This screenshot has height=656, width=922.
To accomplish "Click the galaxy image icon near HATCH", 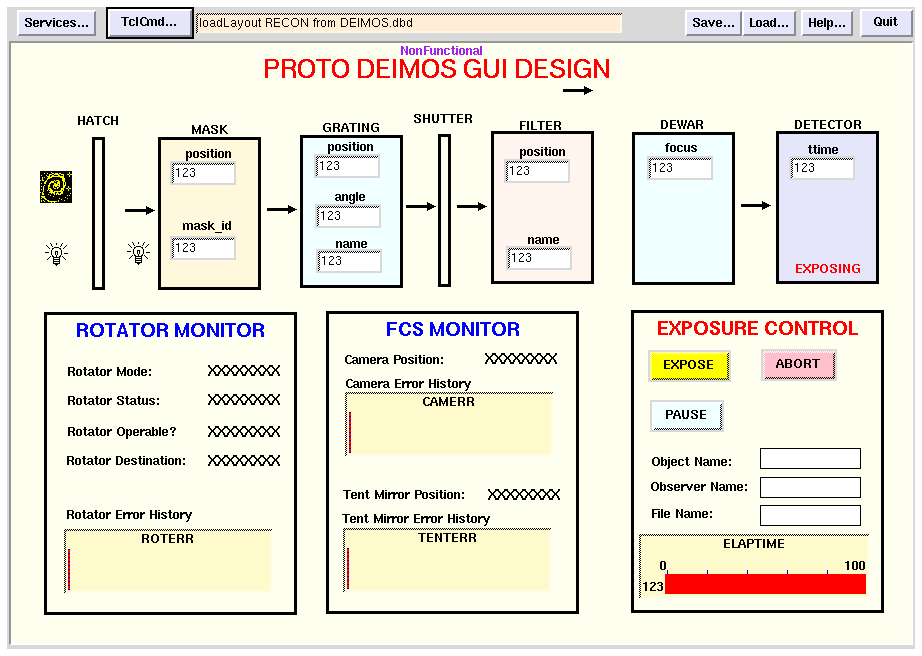I will point(56,187).
